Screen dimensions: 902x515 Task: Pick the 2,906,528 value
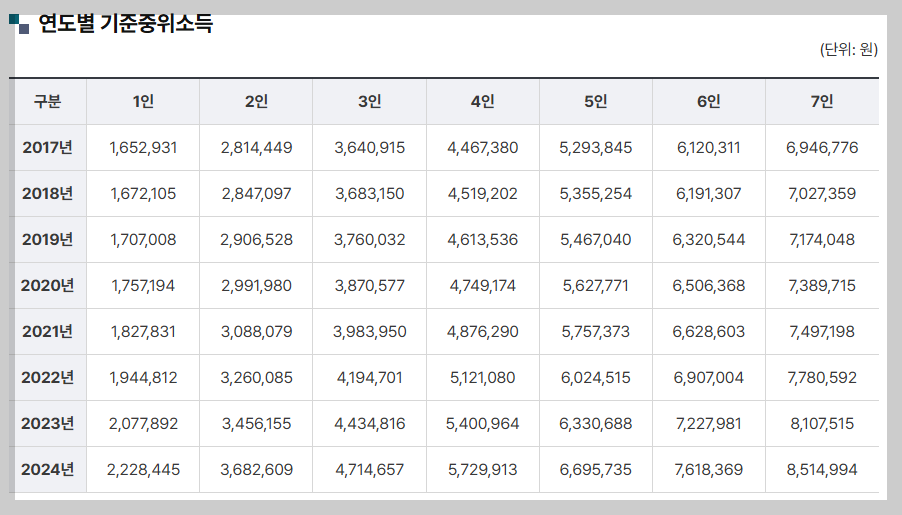pyautogui.click(x=257, y=240)
